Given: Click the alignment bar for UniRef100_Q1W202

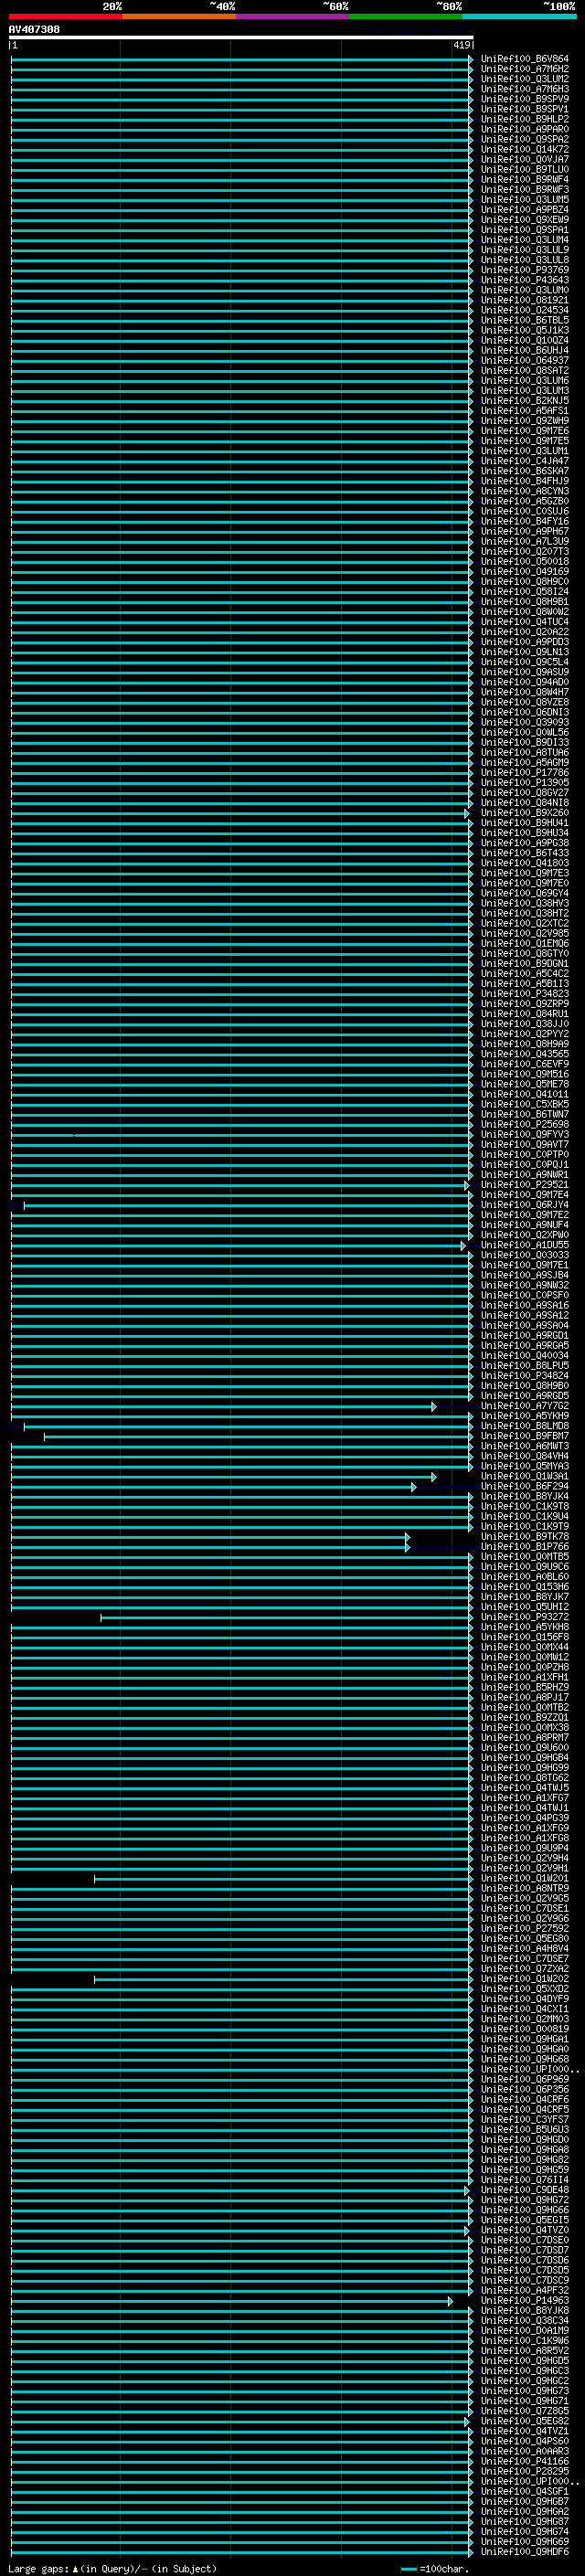Looking at the screenshot, I should coord(284,1979).
